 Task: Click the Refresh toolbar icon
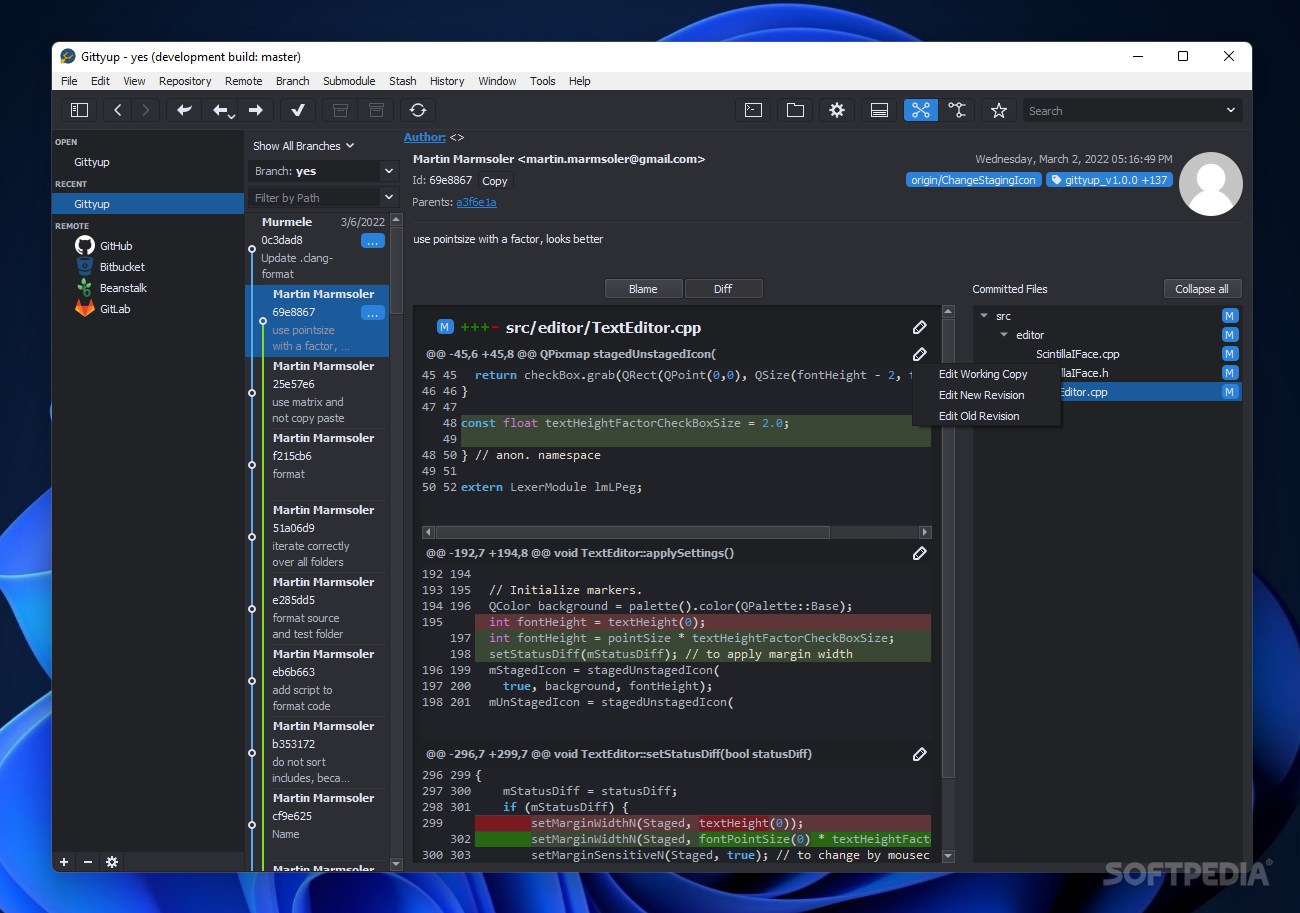click(x=418, y=110)
